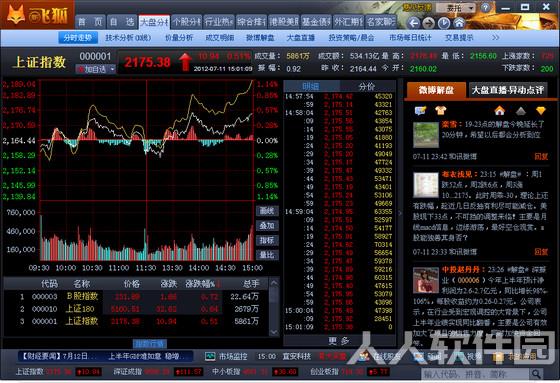Expand more sub-tabs with the >> chevron

coord(495,38)
